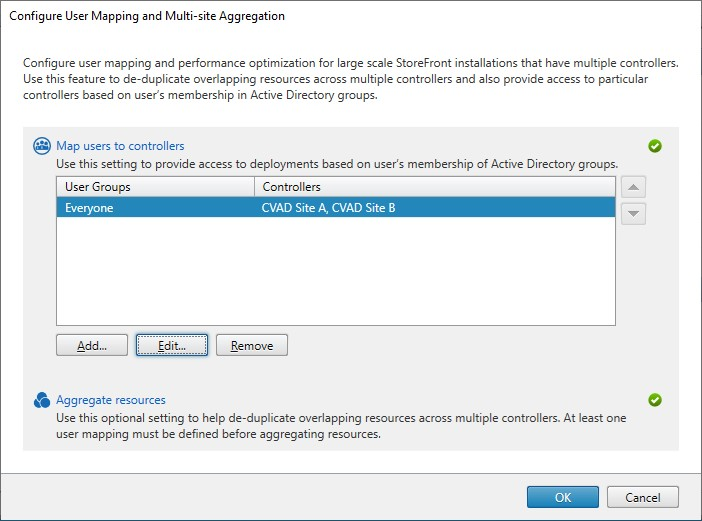Click empty area of the mappings list

335,275
